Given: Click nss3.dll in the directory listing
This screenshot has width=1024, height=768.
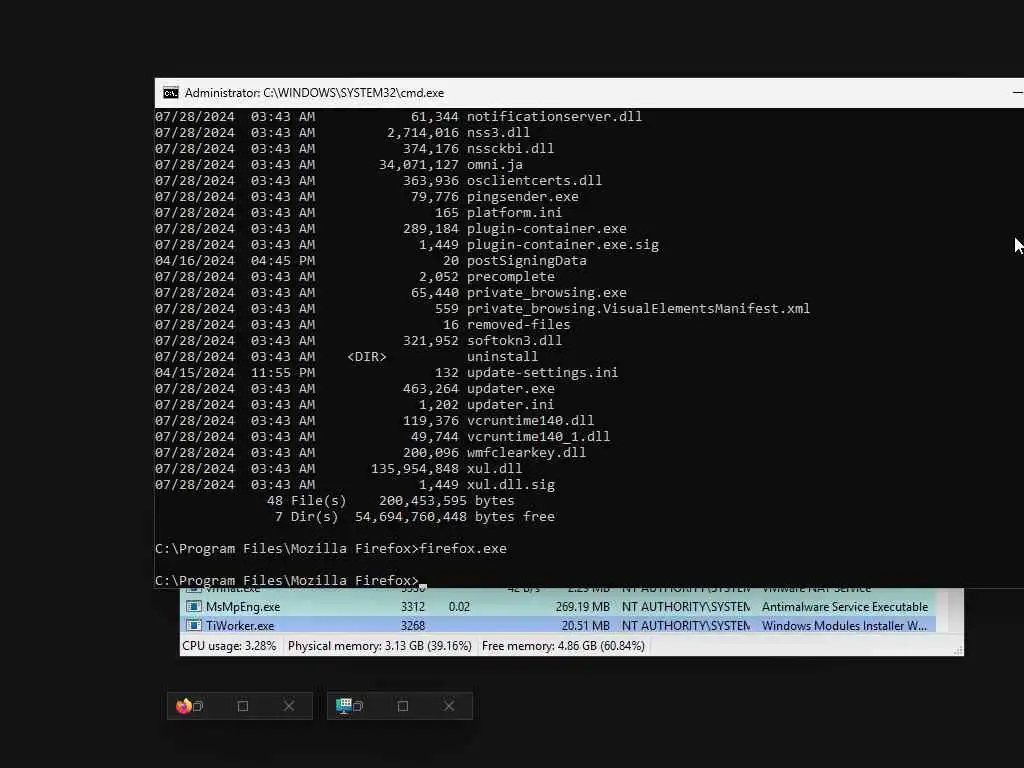Looking at the screenshot, I should click(x=498, y=133).
